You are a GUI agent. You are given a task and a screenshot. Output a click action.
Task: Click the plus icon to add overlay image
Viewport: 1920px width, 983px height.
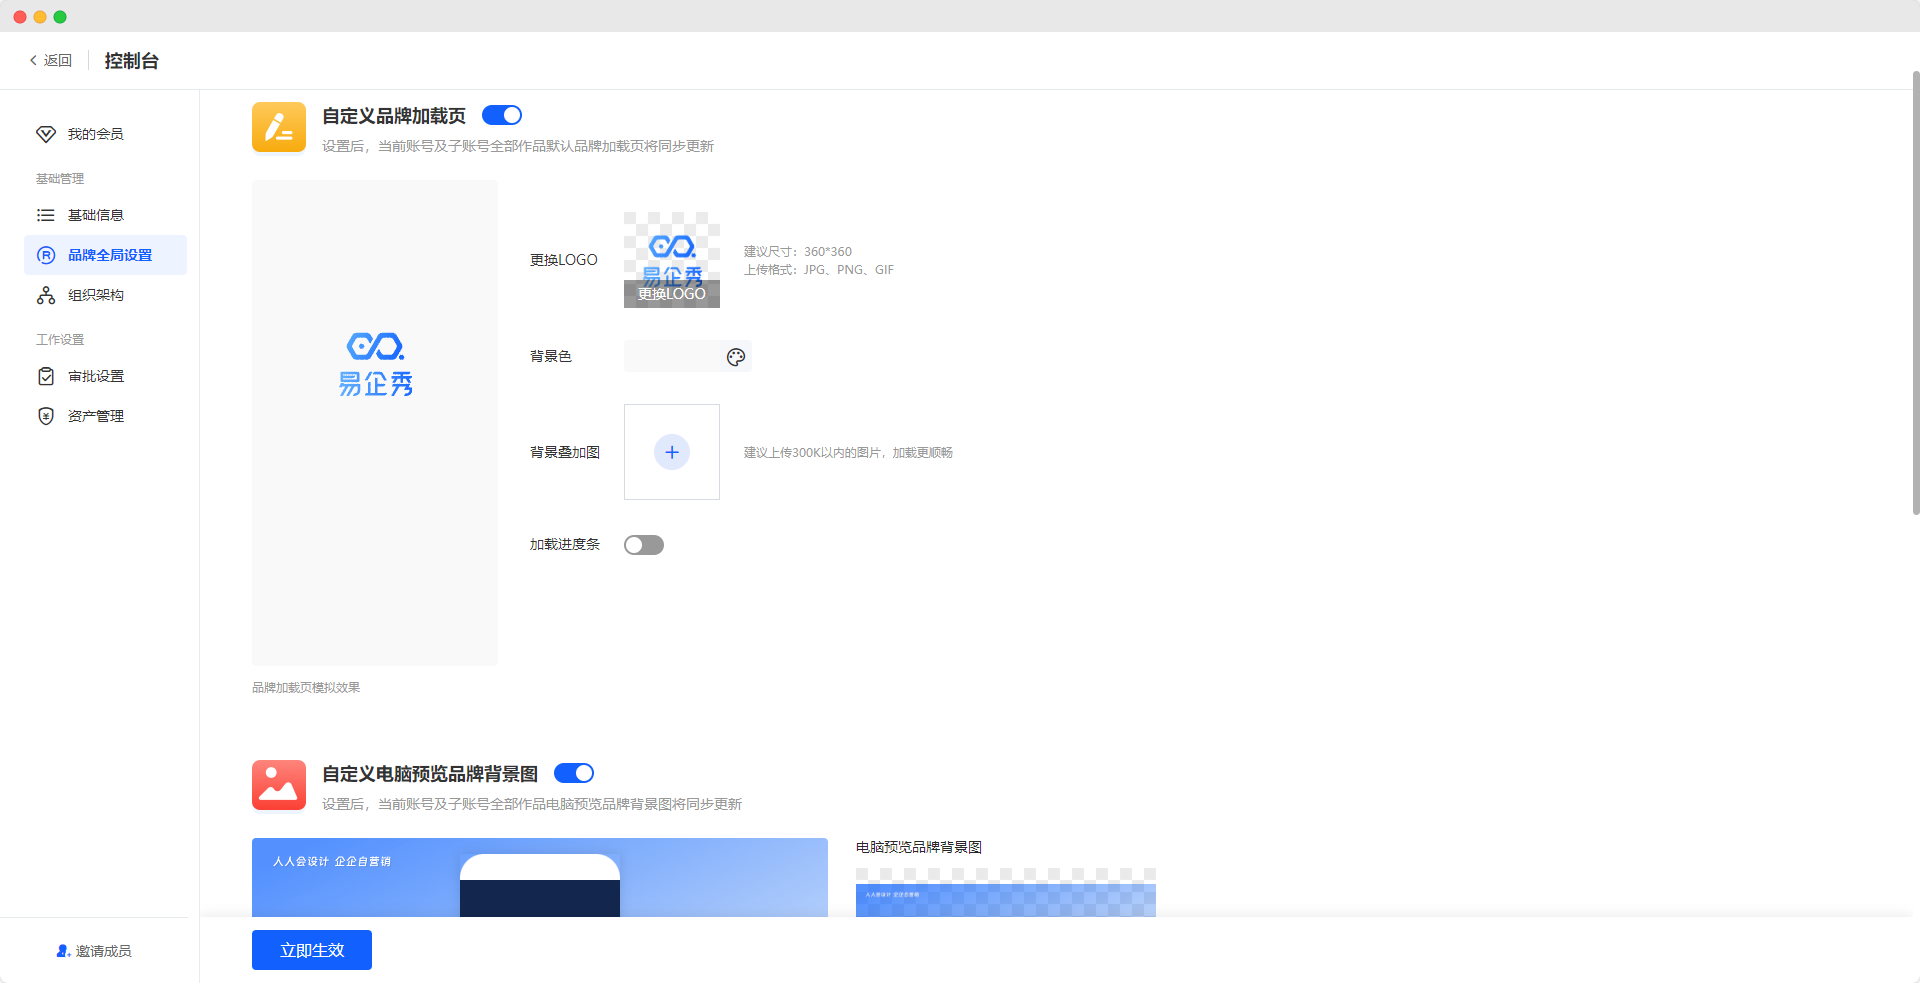point(672,452)
